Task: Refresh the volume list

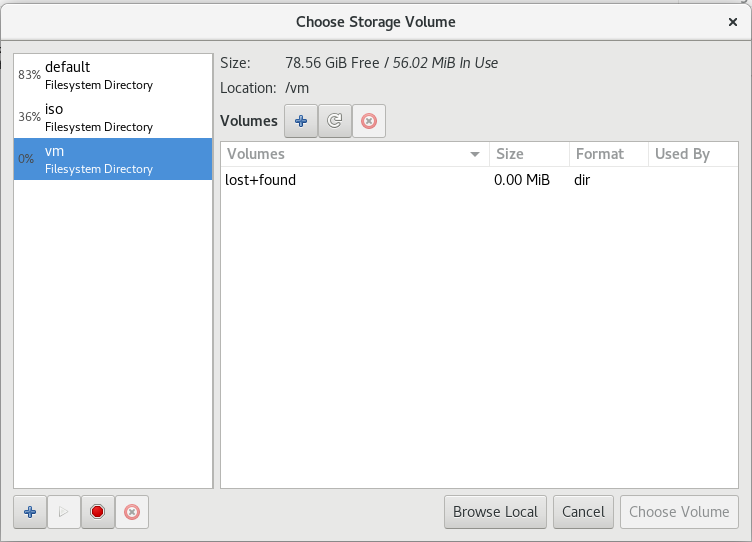Action: pos(335,121)
